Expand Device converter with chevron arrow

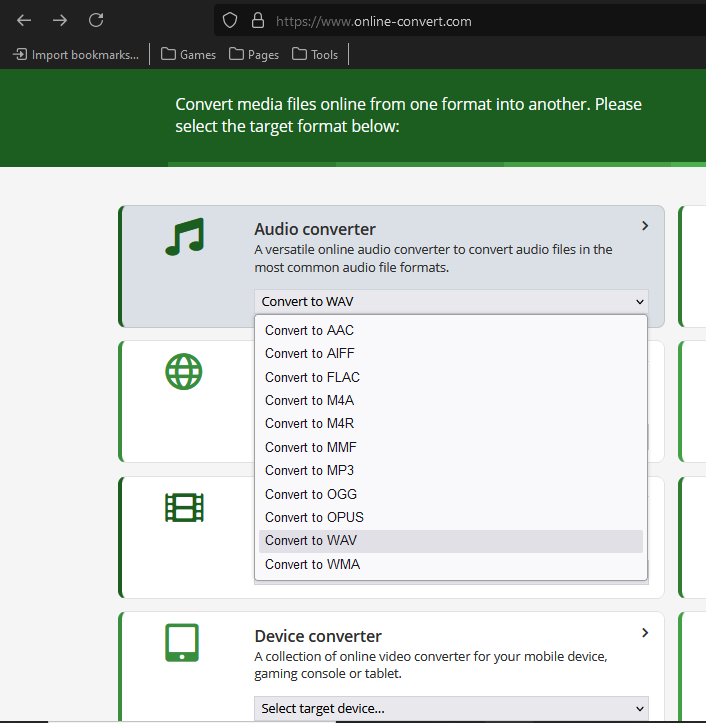click(x=645, y=633)
